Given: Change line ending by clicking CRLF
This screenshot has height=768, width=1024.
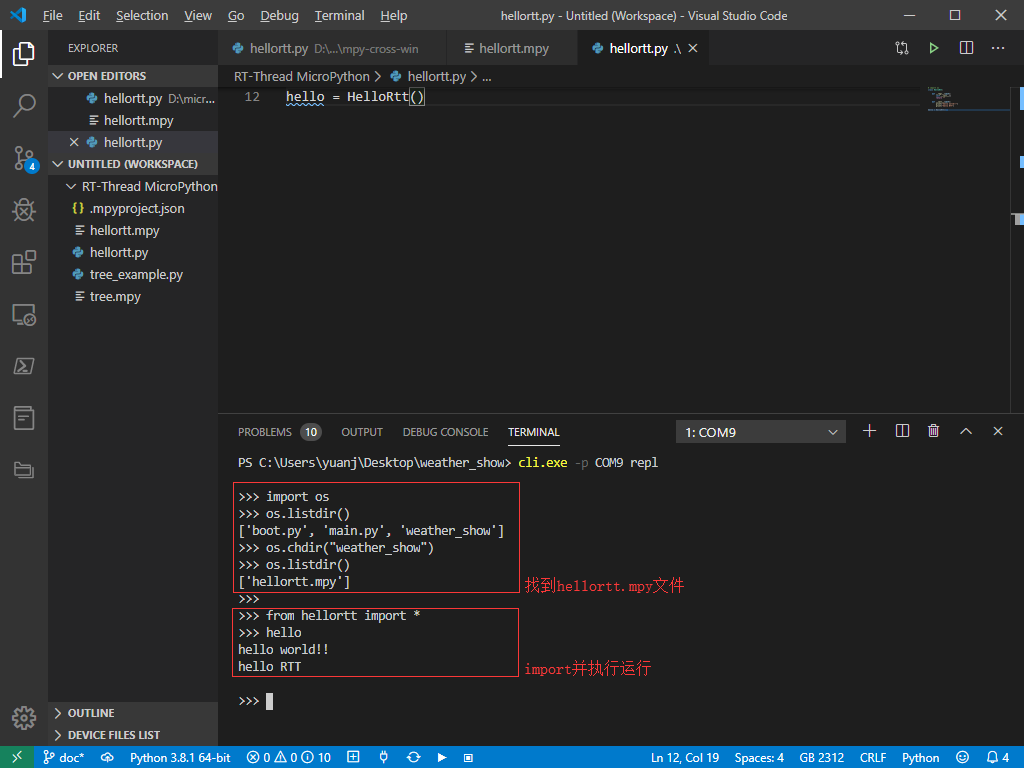Looking at the screenshot, I should [872, 757].
